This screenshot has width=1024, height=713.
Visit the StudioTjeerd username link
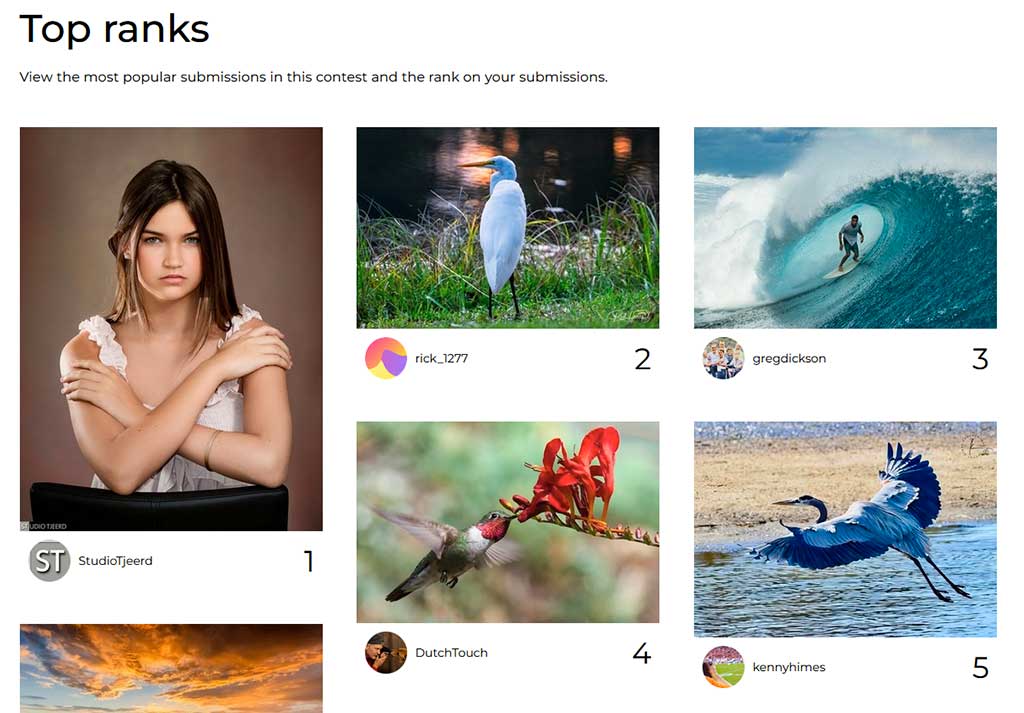tap(116, 561)
